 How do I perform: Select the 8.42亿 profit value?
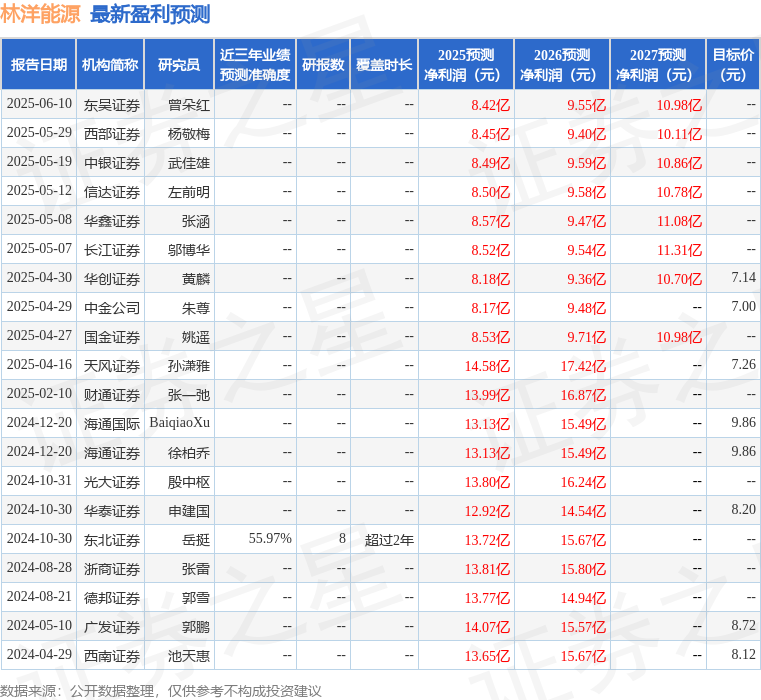[491, 105]
